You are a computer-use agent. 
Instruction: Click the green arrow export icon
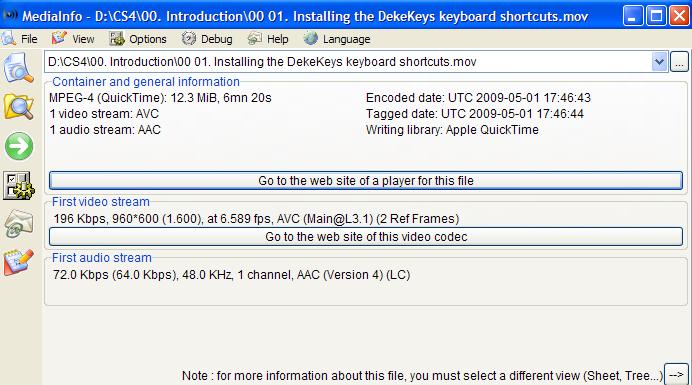coord(19,146)
